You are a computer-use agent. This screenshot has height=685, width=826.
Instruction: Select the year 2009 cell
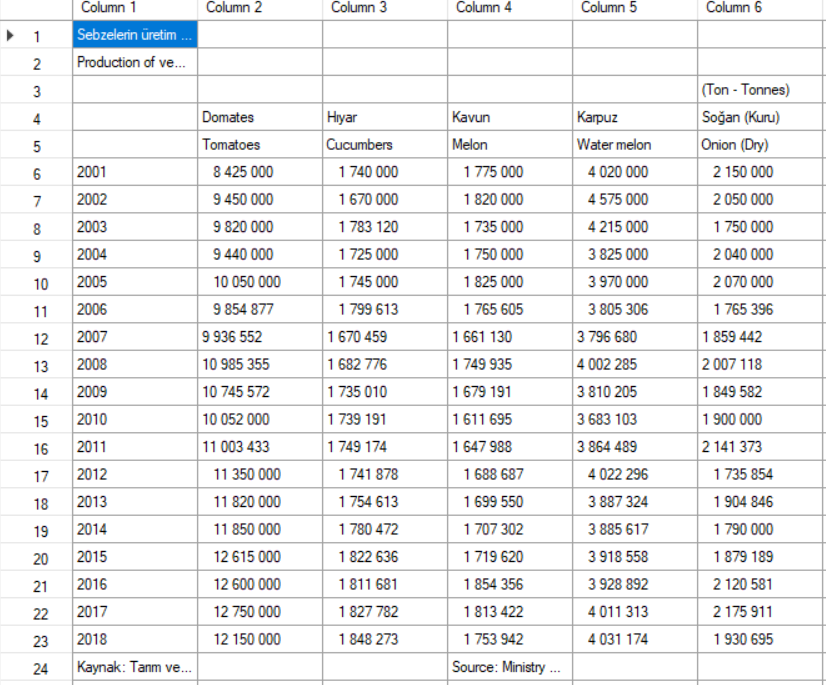click(x=135, y=392)
